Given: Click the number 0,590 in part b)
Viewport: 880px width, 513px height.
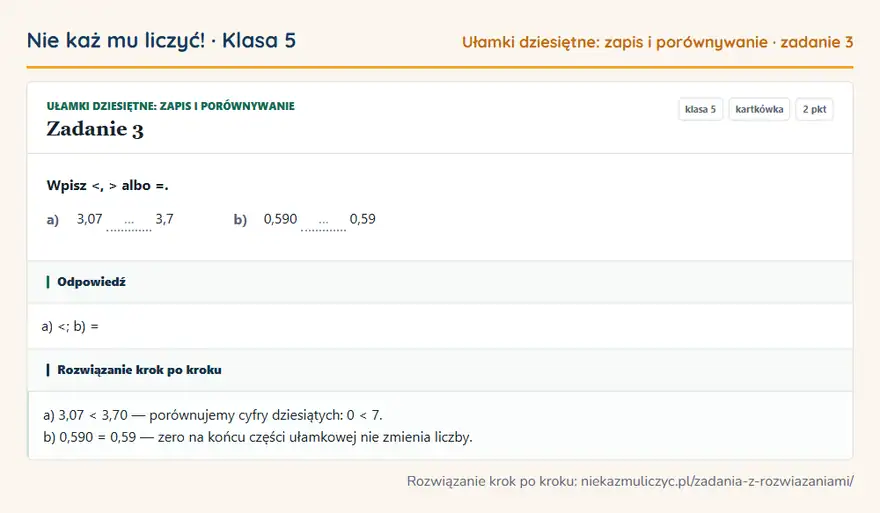Looking at the screenshot, I should click(x=281, y=219).
